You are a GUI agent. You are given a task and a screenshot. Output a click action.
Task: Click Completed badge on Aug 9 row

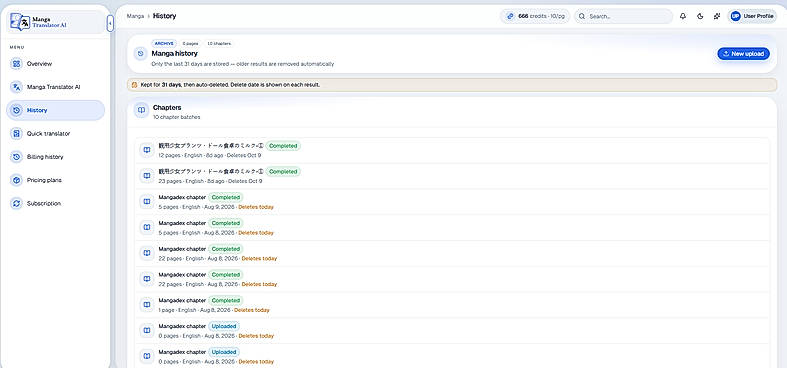pyautogui.click(x=225, y=197)
